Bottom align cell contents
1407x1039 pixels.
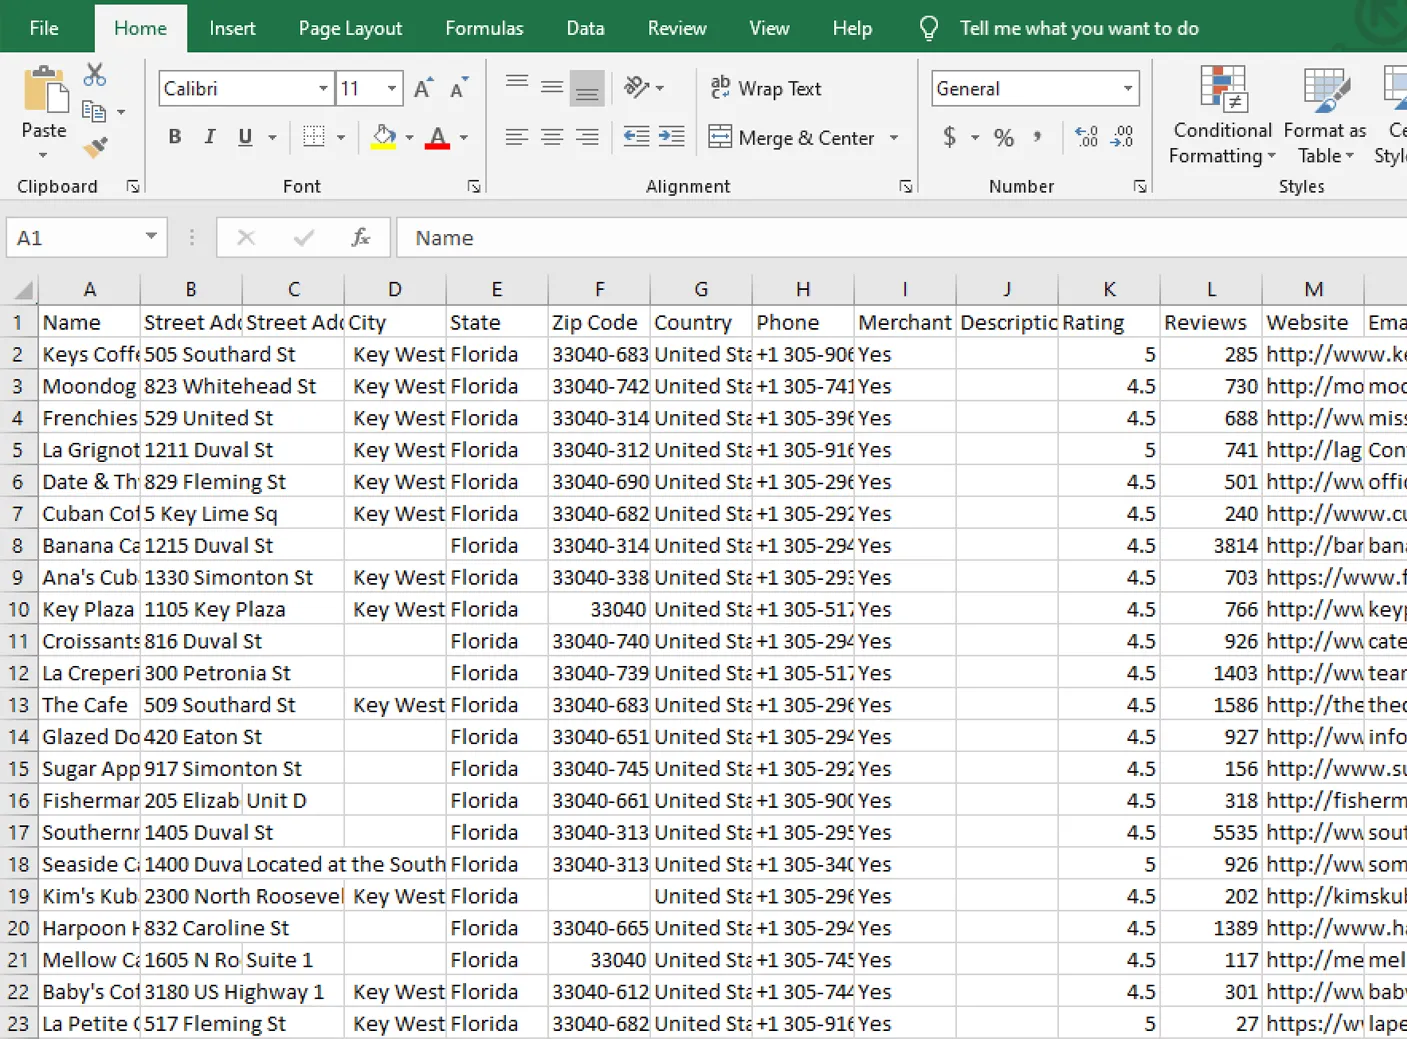coord(587,88)
